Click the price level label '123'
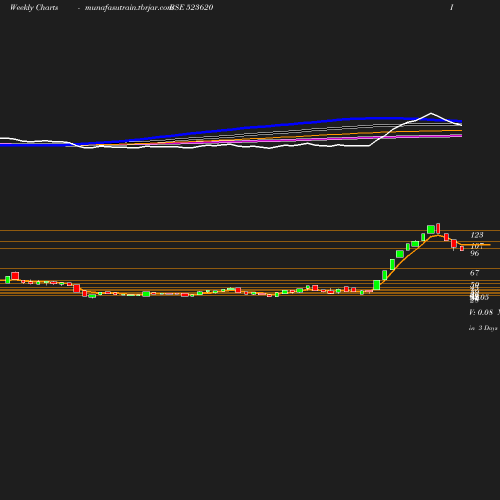 (x=477, y=235)
